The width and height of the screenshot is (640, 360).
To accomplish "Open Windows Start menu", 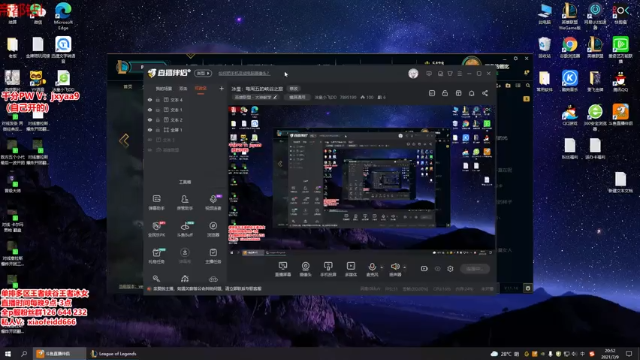I will [x=8, y=353].
